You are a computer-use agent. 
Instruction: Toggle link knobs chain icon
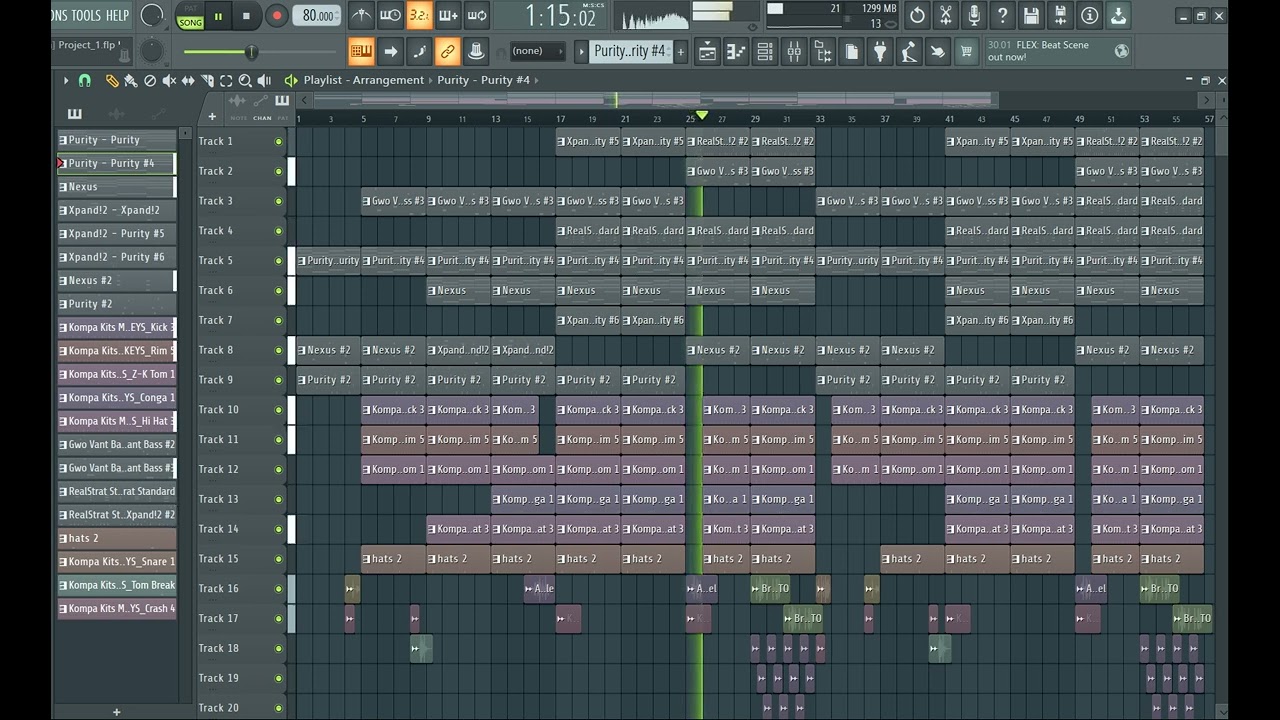448,51
